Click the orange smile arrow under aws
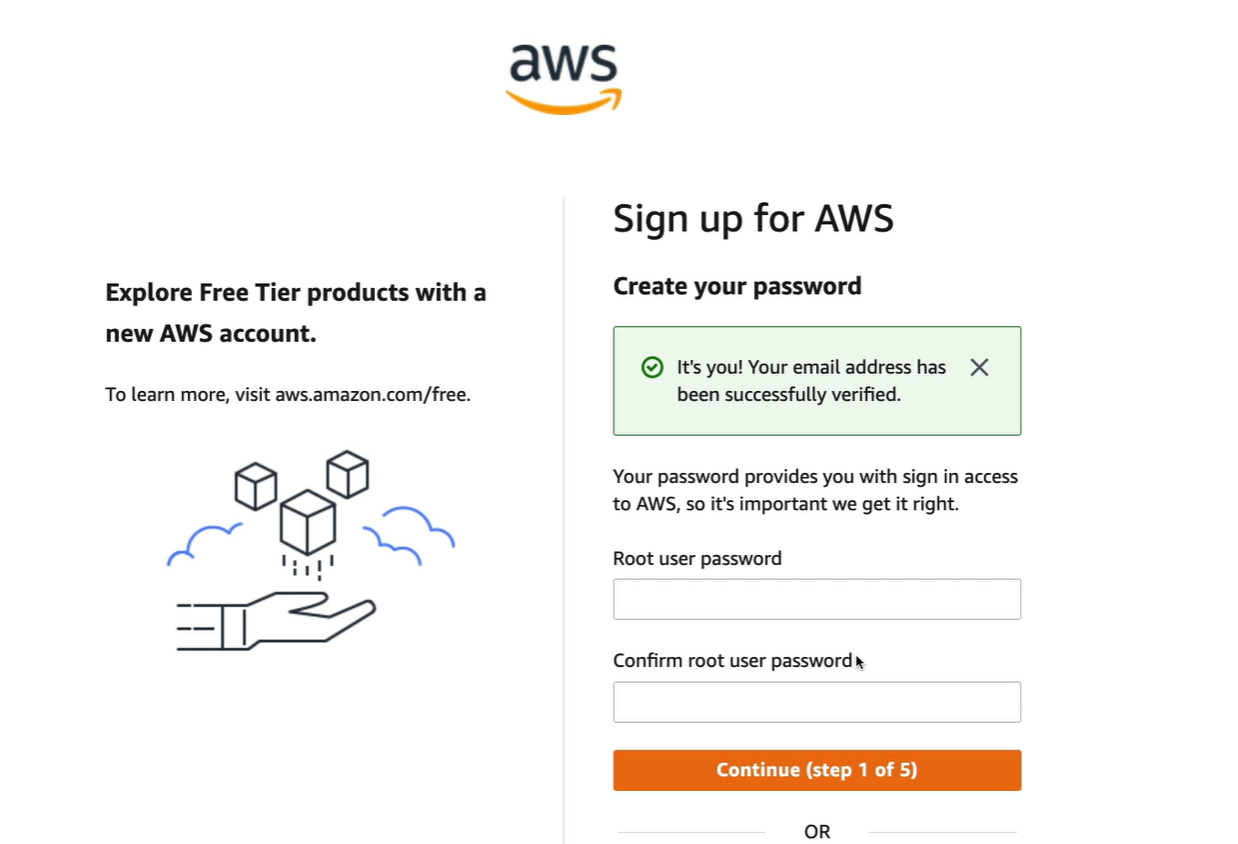 point(564,101)
